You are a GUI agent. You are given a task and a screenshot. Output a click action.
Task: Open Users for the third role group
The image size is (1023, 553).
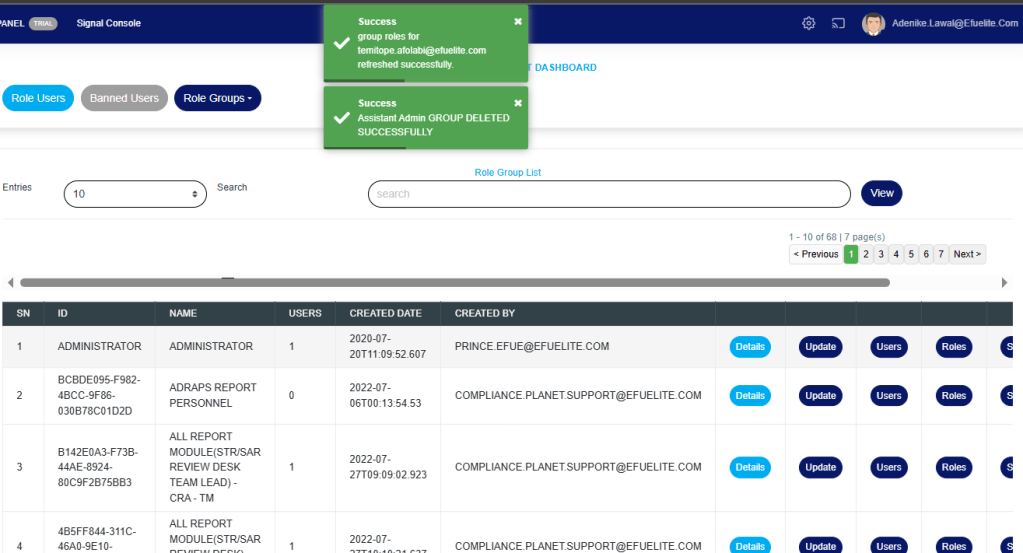click(888, 467)
